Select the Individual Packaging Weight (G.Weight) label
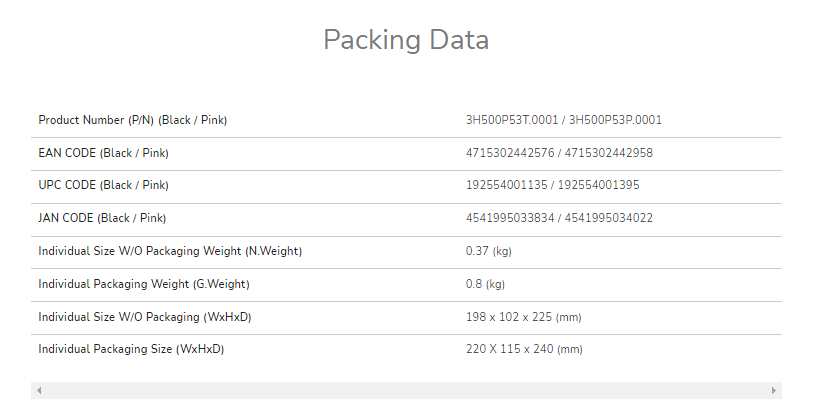The width and height of the screenshot is (820, 414). click(144, 284)
